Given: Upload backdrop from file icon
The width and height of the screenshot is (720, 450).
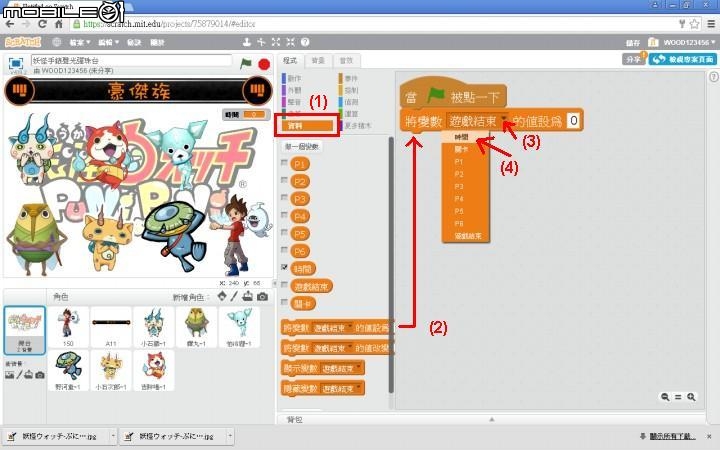Looking at the screenshot, I should pos(28,375).
